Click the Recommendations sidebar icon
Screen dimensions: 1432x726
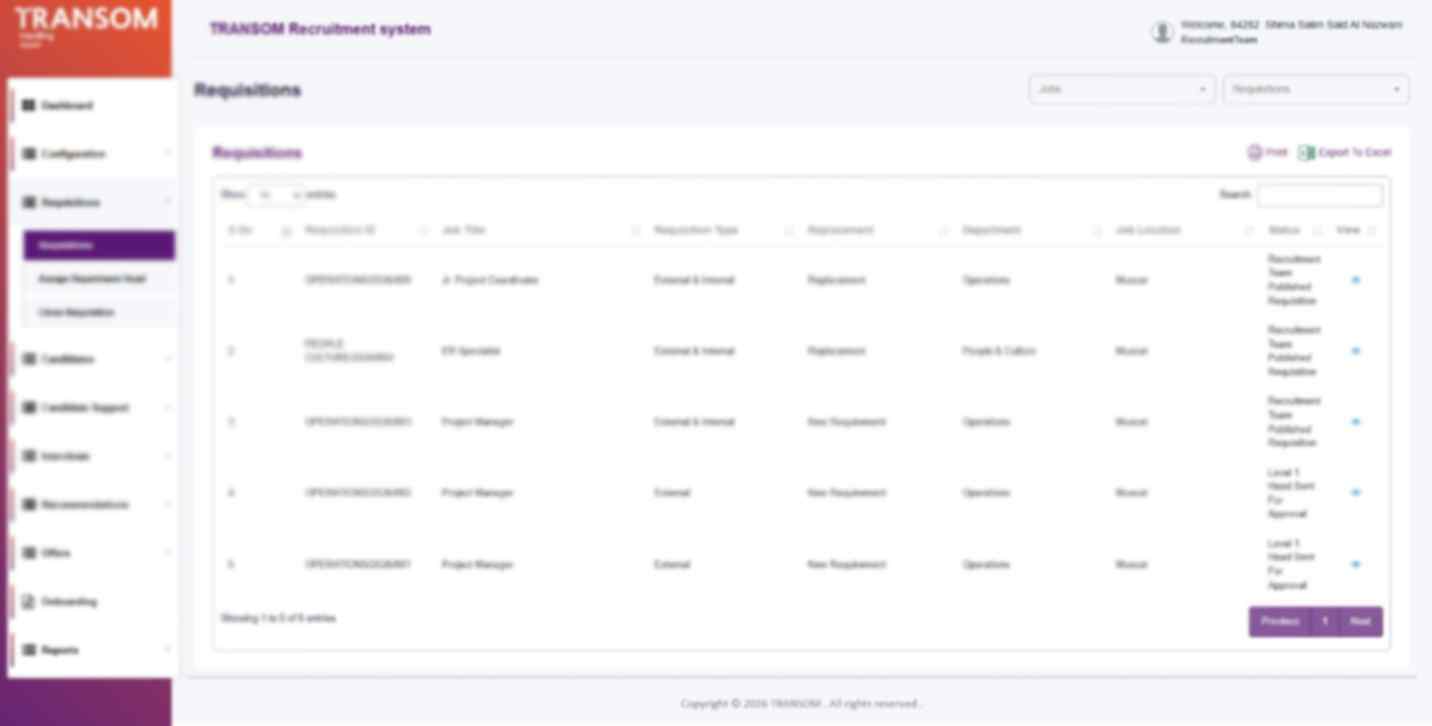click(29, 505)
